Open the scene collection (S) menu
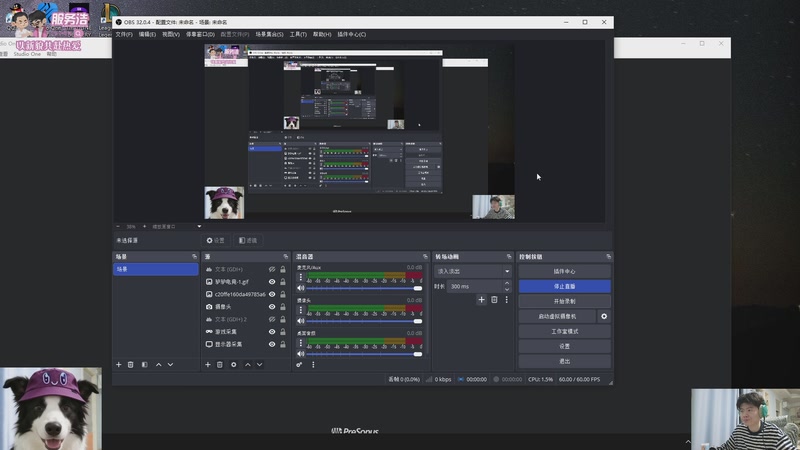Screen dimensions: 800x450 point(269,34)
